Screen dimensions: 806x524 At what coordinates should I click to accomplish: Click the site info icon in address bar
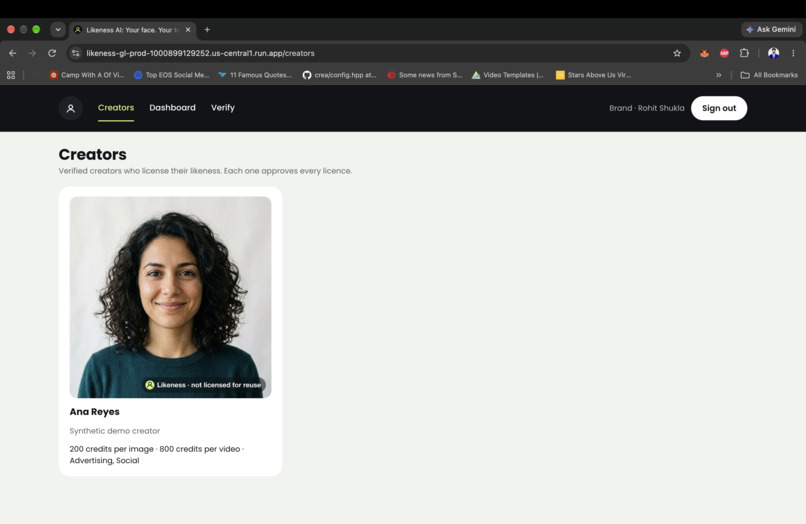(76, 53)
